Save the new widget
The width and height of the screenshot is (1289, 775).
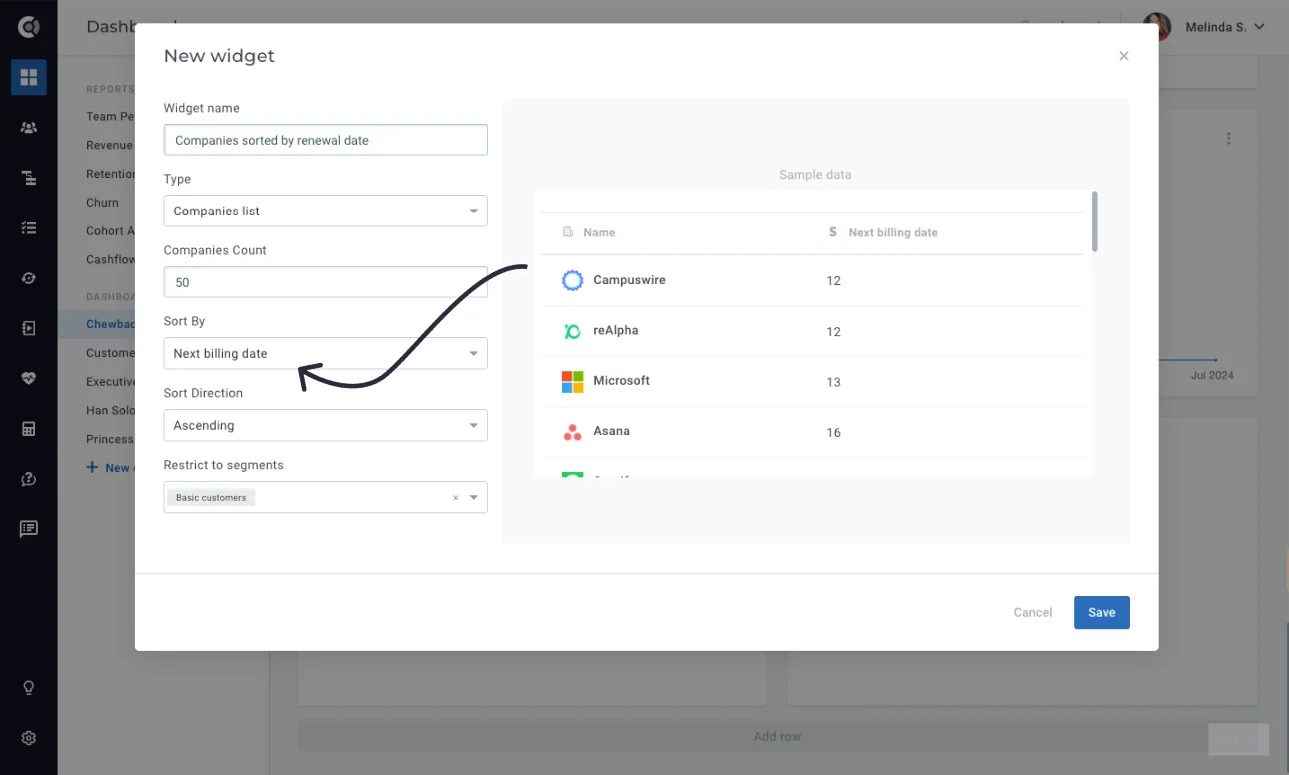click(1102, 613)
